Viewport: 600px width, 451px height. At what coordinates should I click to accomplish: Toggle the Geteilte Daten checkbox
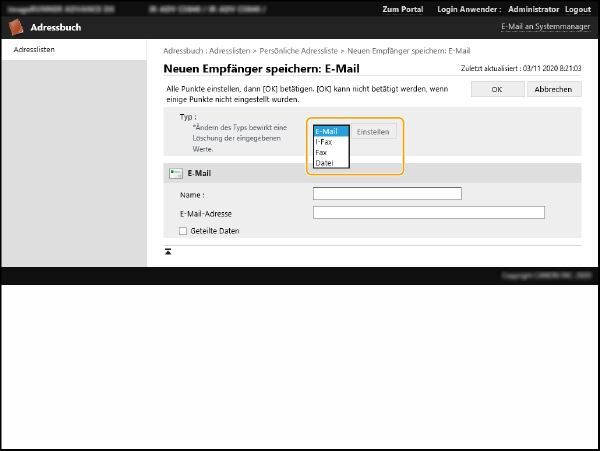click(183, 231)
